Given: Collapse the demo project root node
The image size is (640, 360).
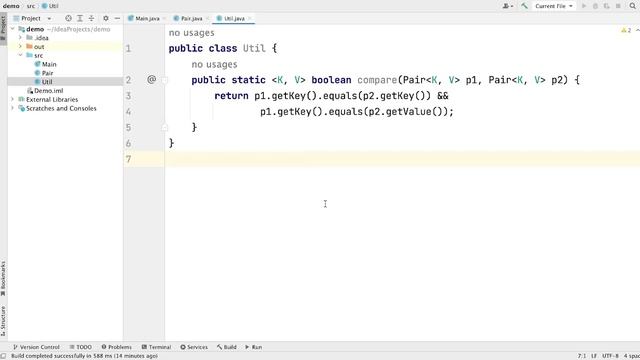Looking at the screenshot, I should tap(13, 29).
